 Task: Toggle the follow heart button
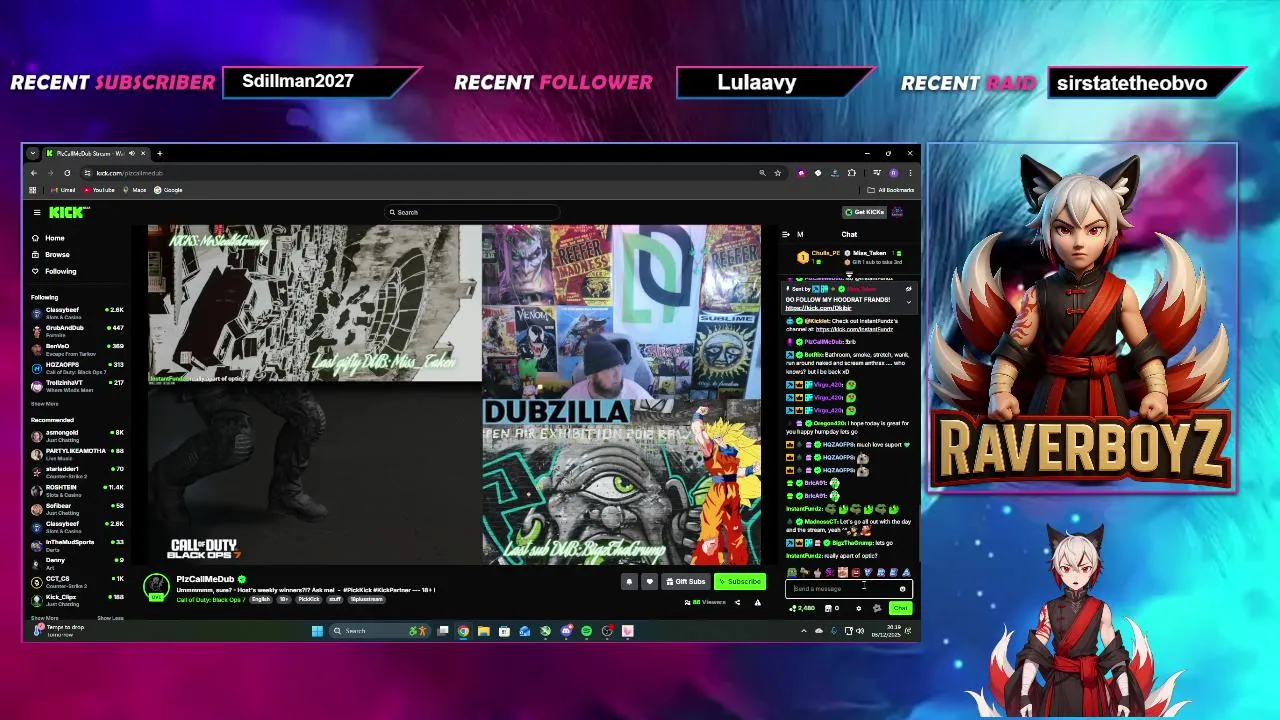649,581
